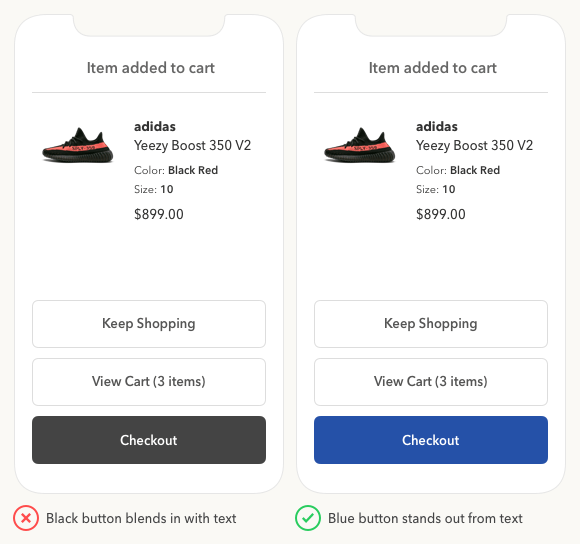Open View Cart (3 items) in left phone
Image resolution: width=580 pixels, height=544 pixels.
click(x=149, y=382)
